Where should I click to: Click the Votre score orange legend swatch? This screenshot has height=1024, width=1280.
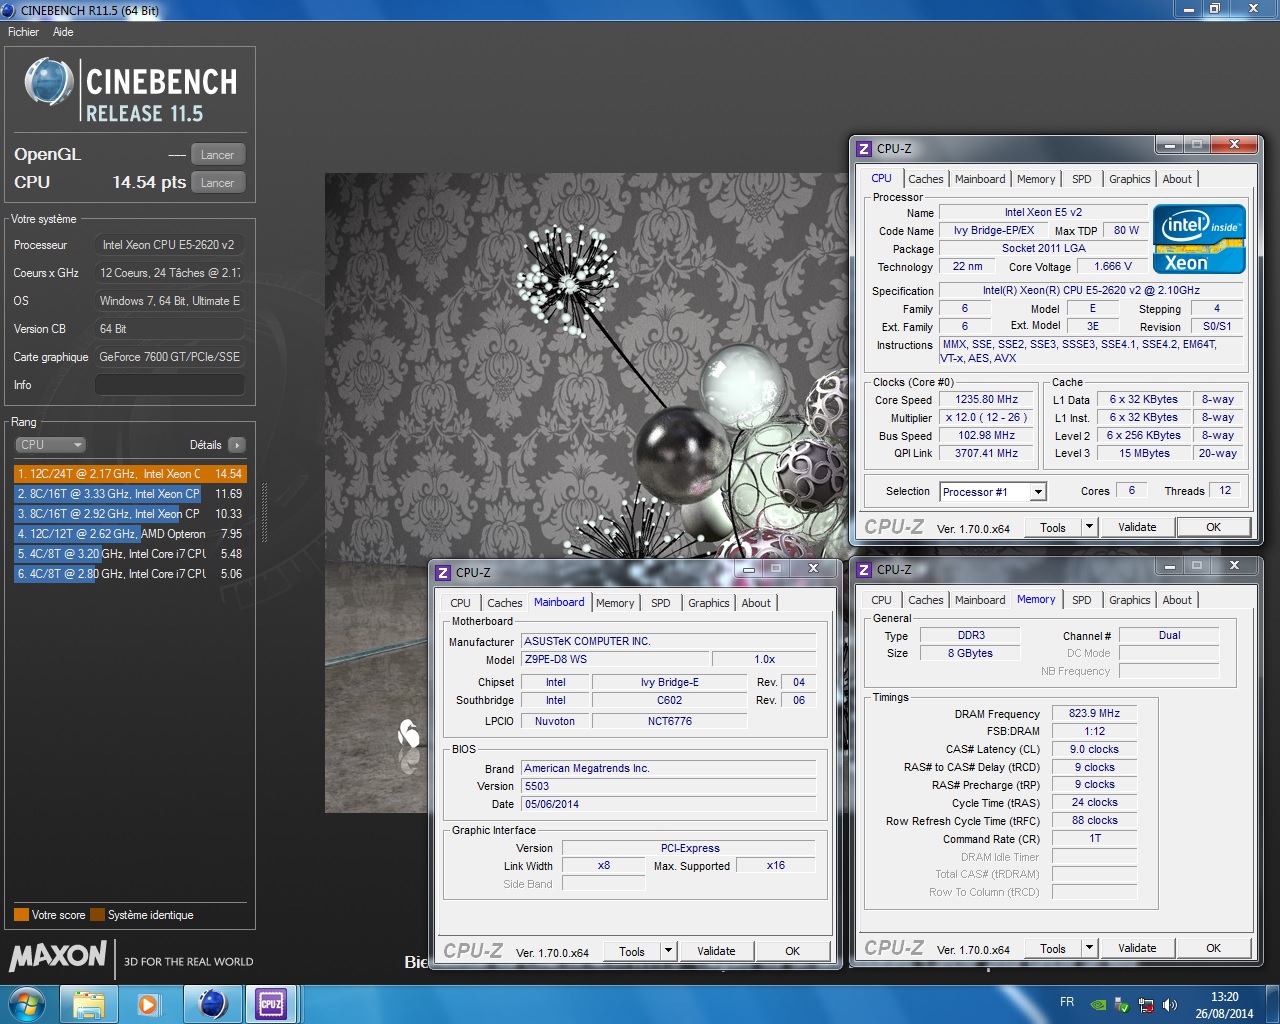[21, 915]
